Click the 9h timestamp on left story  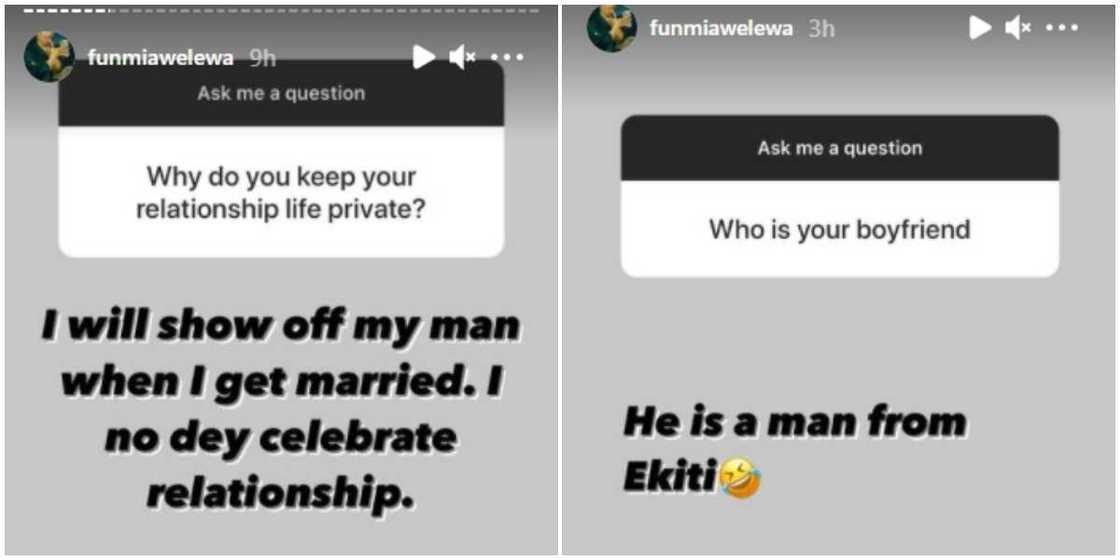(x=262, y=59)
